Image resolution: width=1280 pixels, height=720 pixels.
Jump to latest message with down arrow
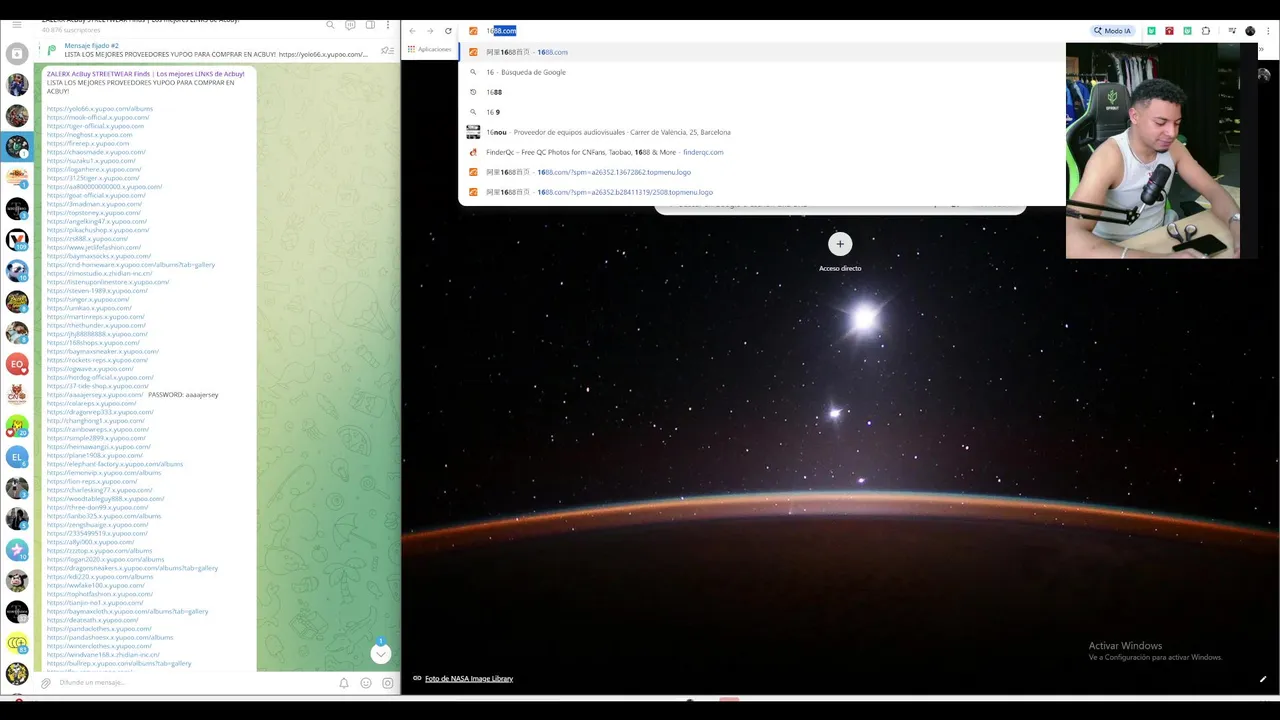click(x=380, y=653)
